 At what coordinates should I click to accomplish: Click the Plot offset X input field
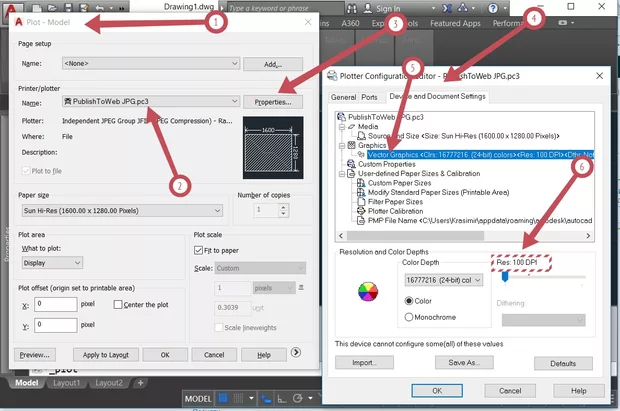[x=56, y=304]
